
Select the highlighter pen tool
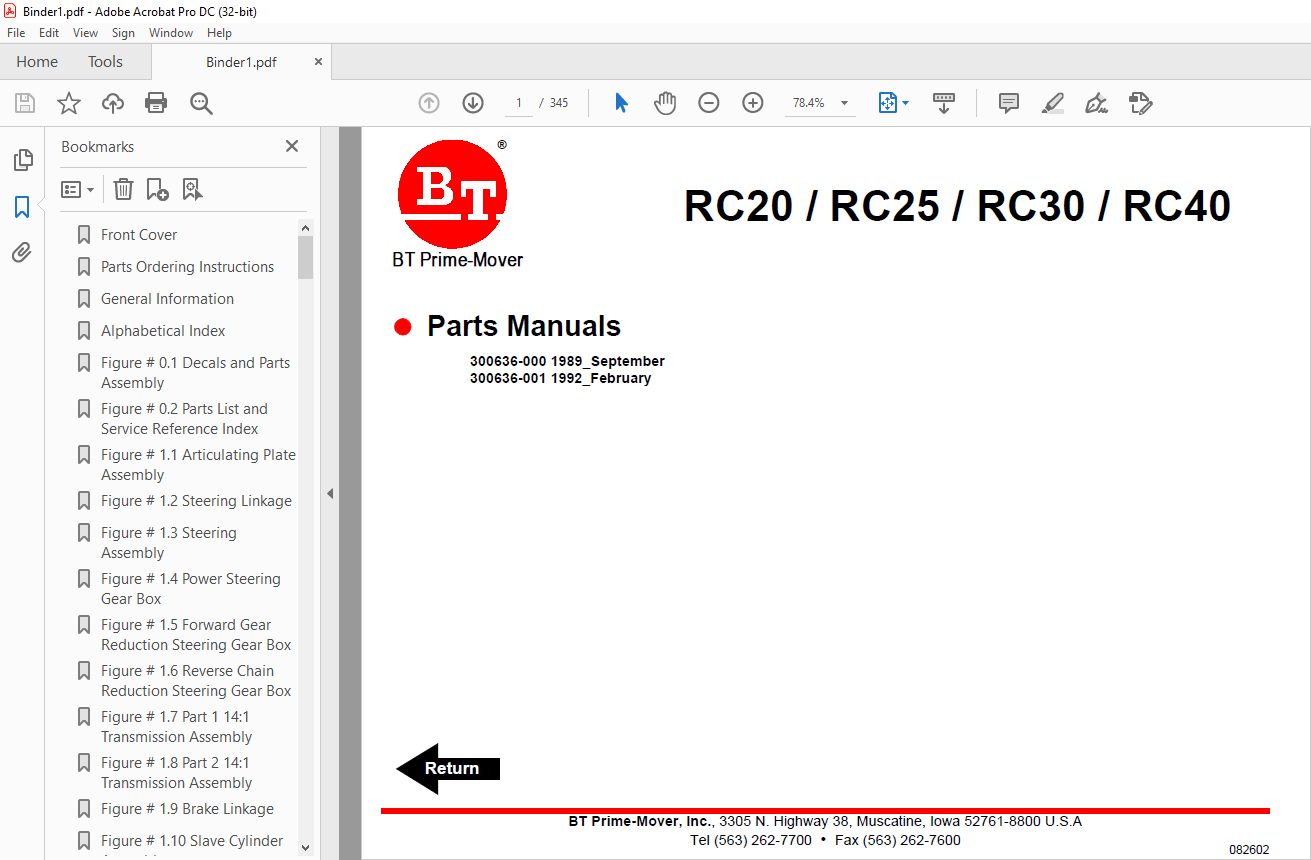[x=1052, y=103]
